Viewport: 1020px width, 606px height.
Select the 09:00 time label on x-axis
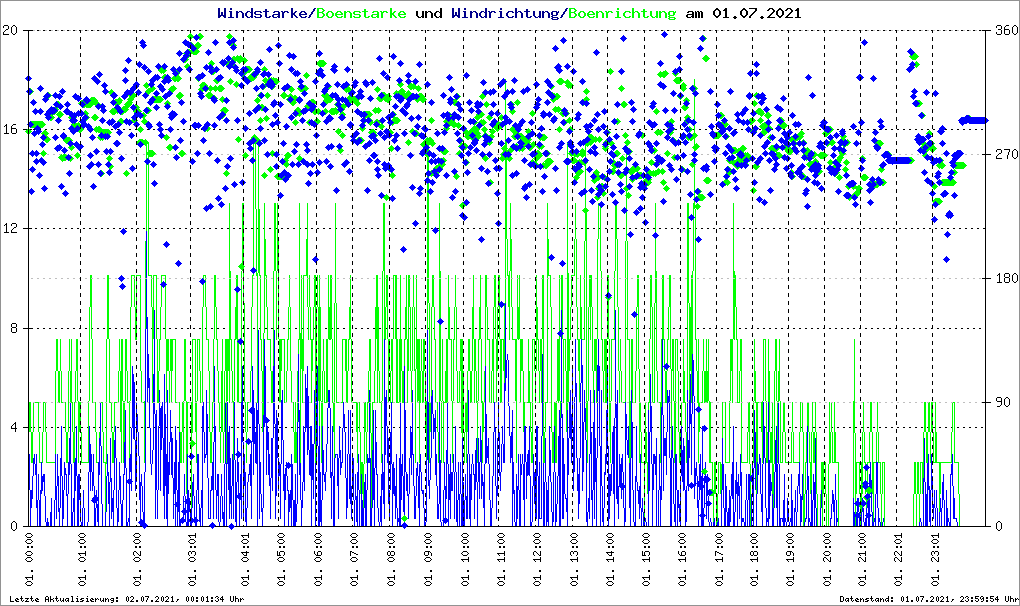tap(428, 561)
